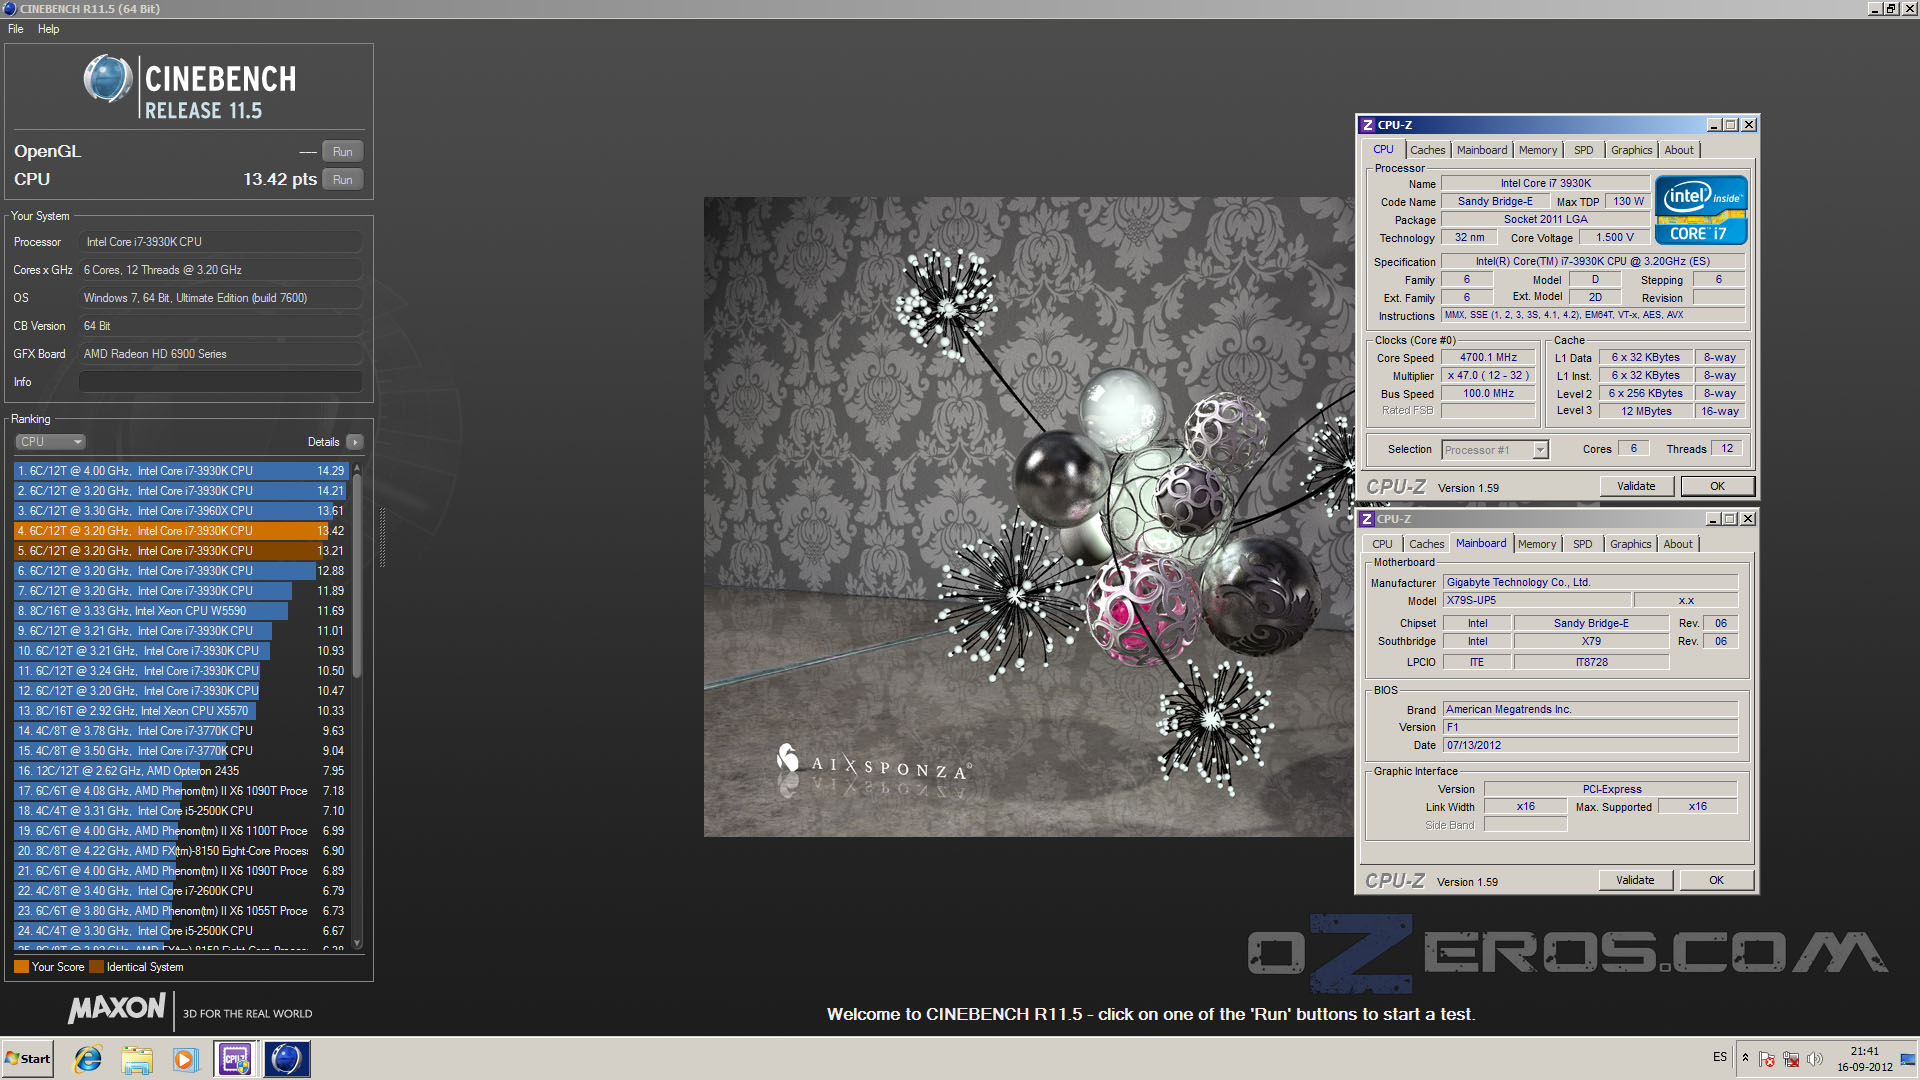
Task: Select ranking row 20 AMD FX-8150
Action: point(180,851)
